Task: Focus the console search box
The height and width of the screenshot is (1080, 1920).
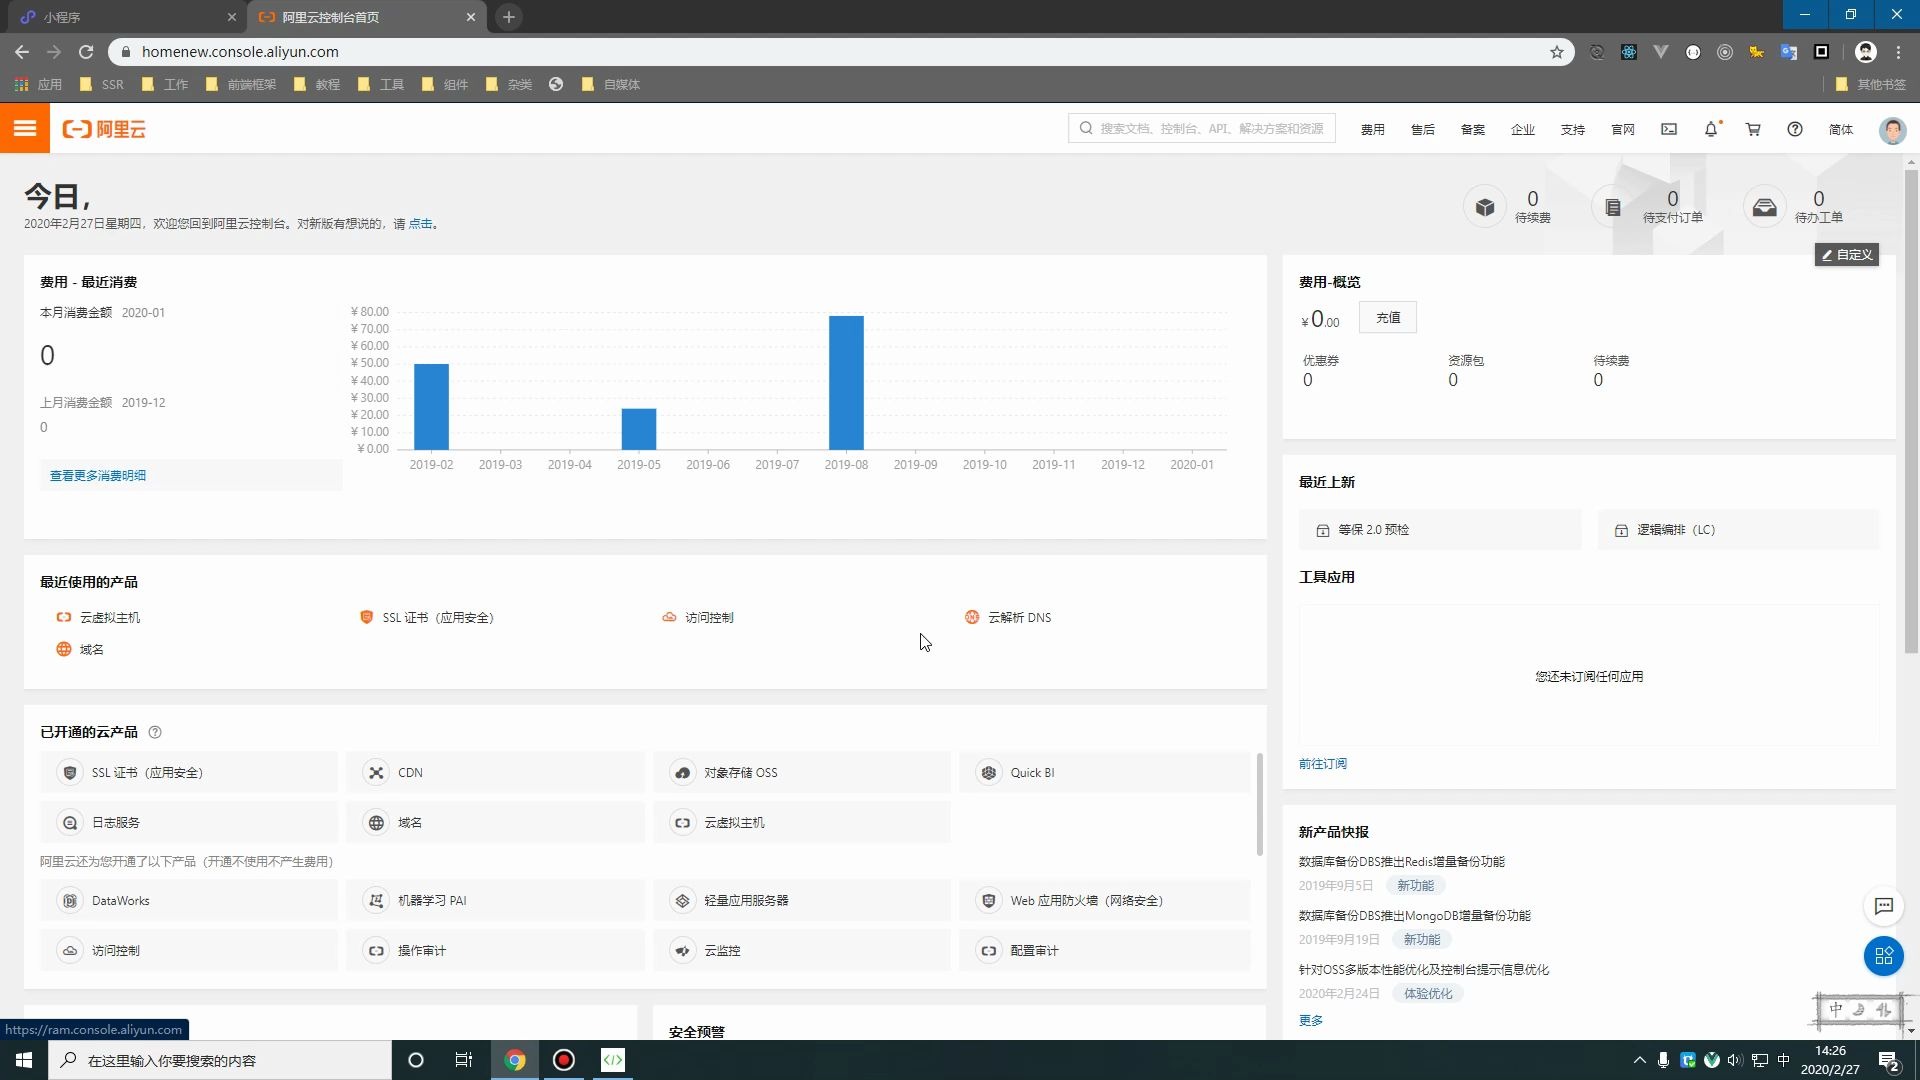Action: point(1202,129)
